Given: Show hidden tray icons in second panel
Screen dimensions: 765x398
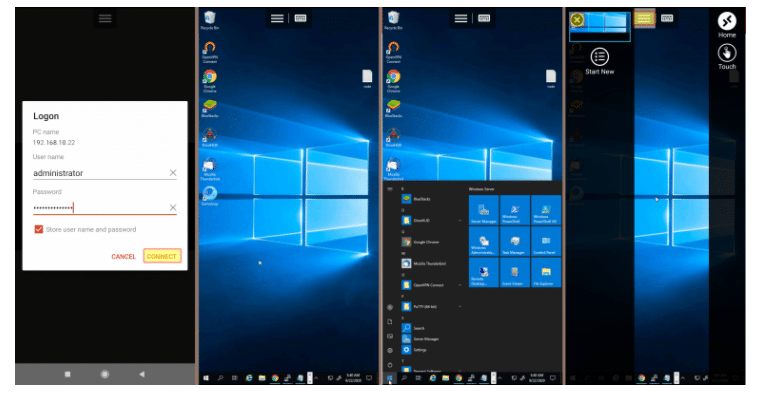Looking at the screenshot, I should click(x=316, y=378).
